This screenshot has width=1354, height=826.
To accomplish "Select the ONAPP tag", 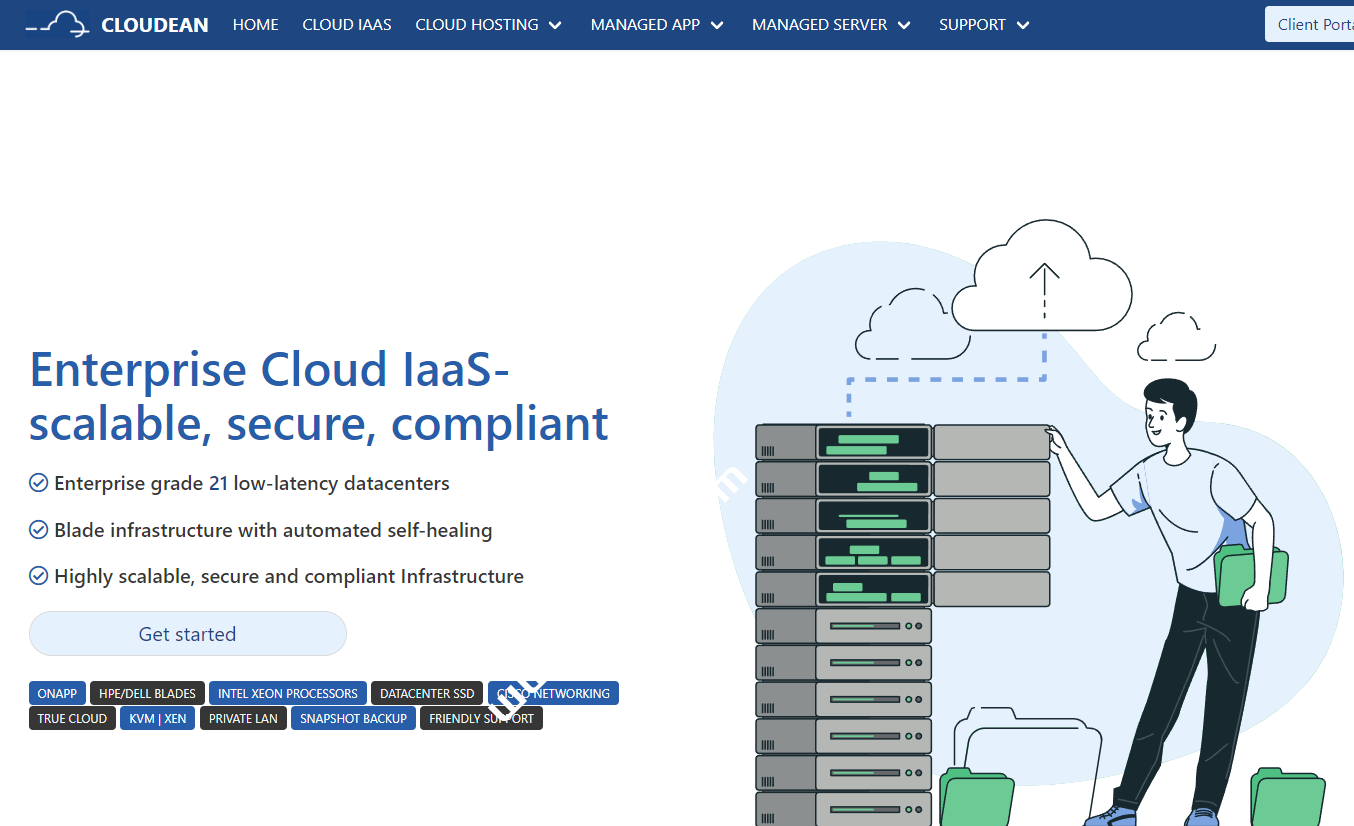I will click(x=57, y=693).
